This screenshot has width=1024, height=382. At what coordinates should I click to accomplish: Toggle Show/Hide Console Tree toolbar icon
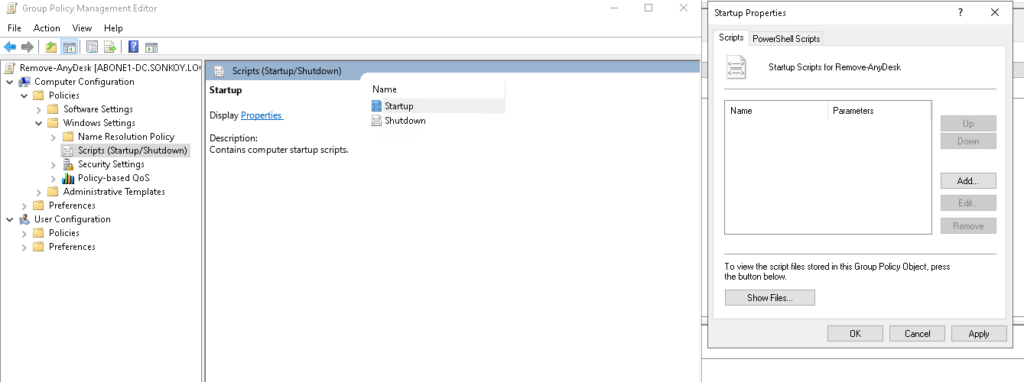69,47
